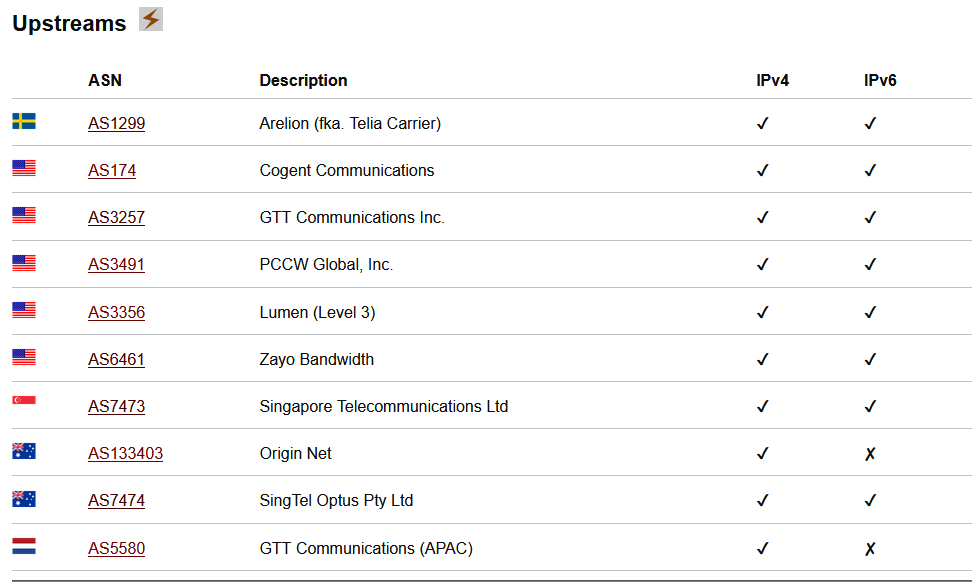Click the IPv6 X mark for GTT Communications (APAC)

click(x=870, y=549)
